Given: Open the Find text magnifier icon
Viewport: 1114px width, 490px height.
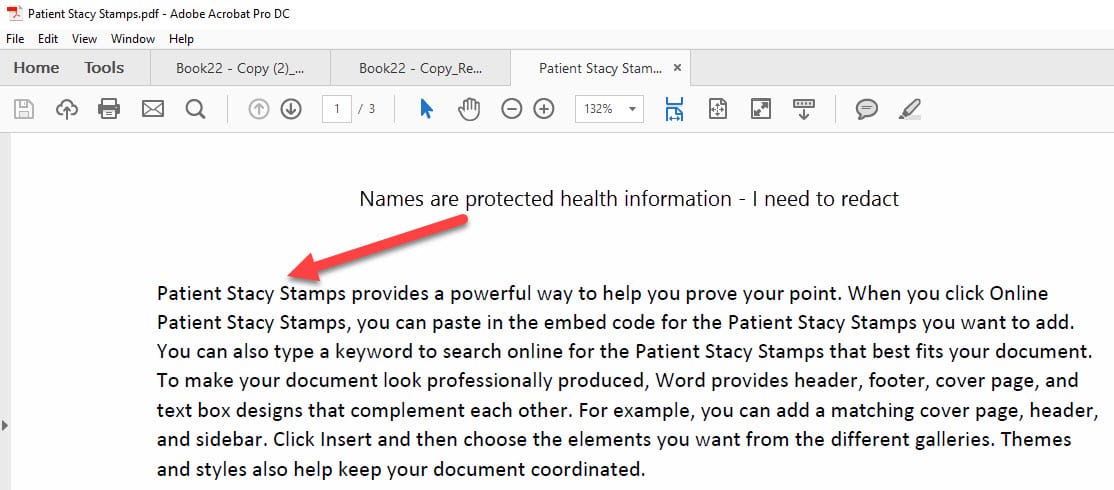Looking at the screenshot, I should (x=195, y=109).
